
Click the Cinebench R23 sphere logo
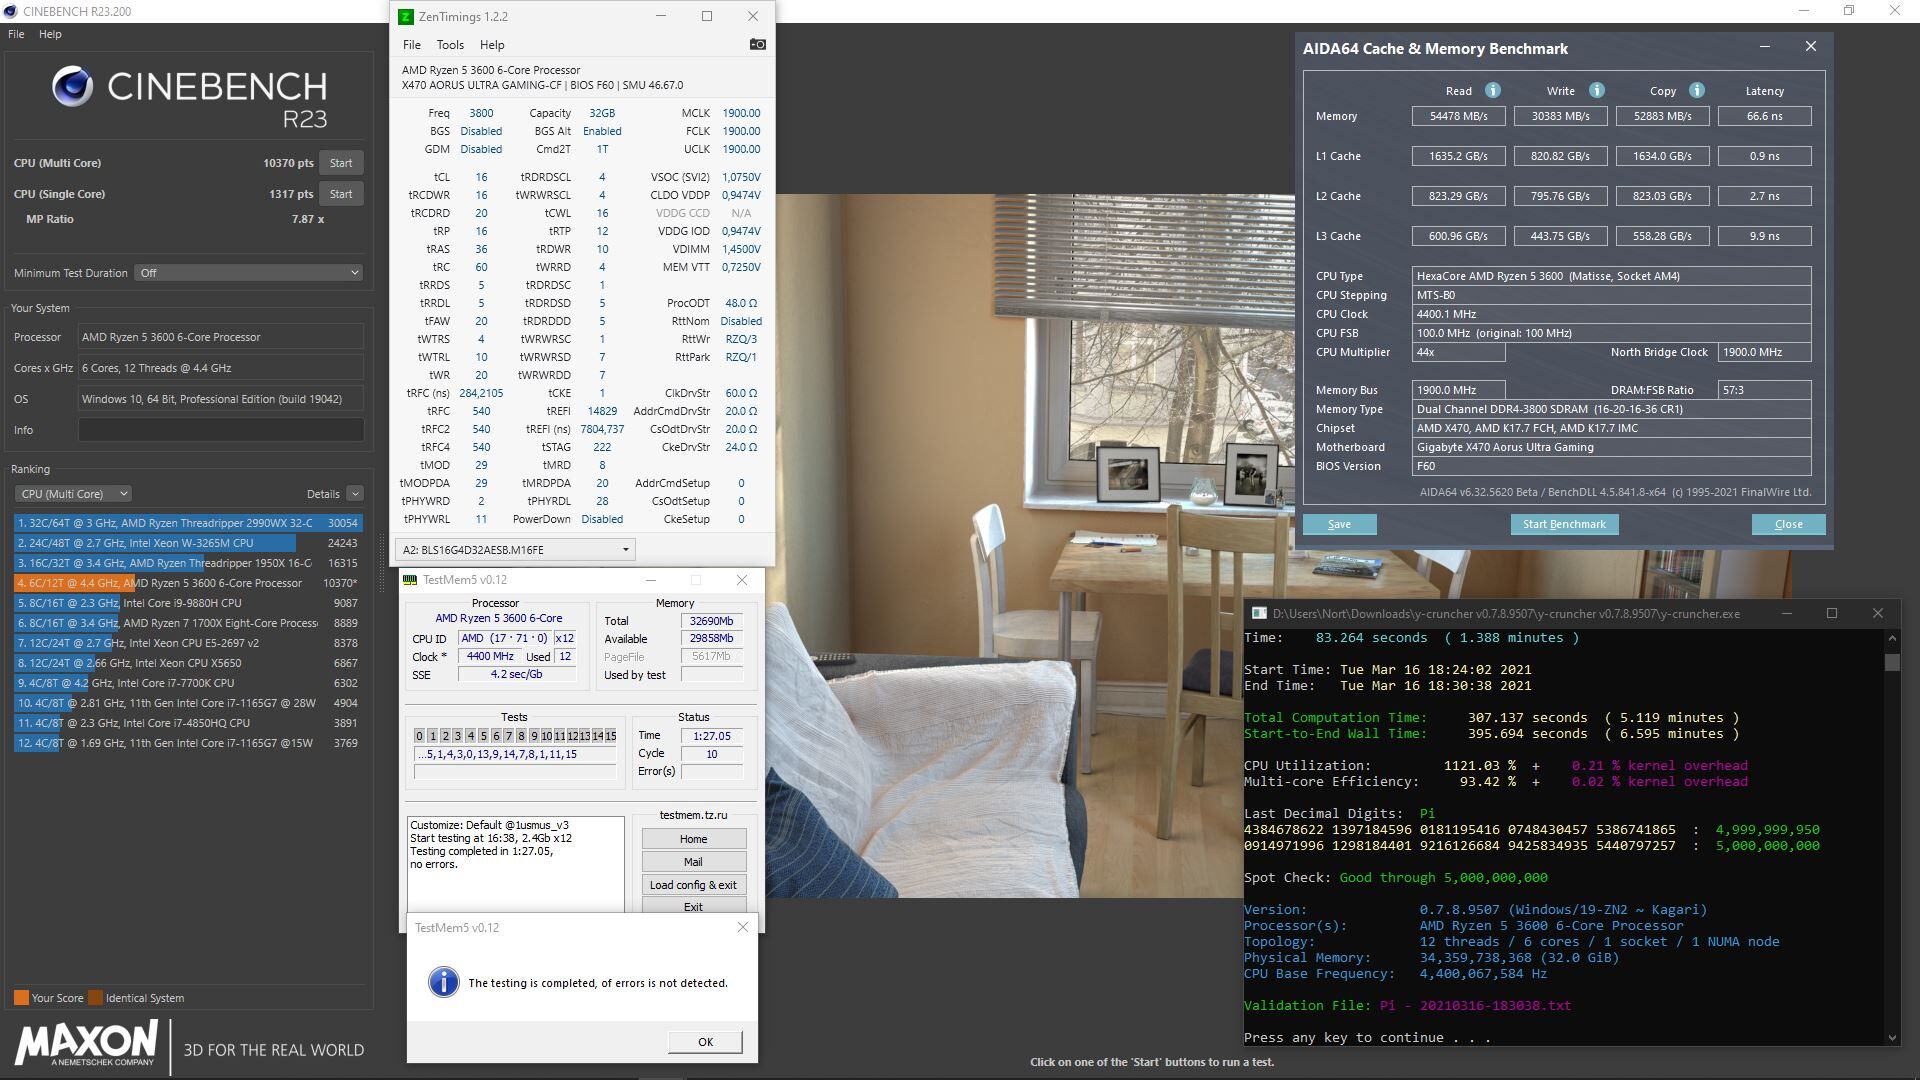click(x=72, y=87)
